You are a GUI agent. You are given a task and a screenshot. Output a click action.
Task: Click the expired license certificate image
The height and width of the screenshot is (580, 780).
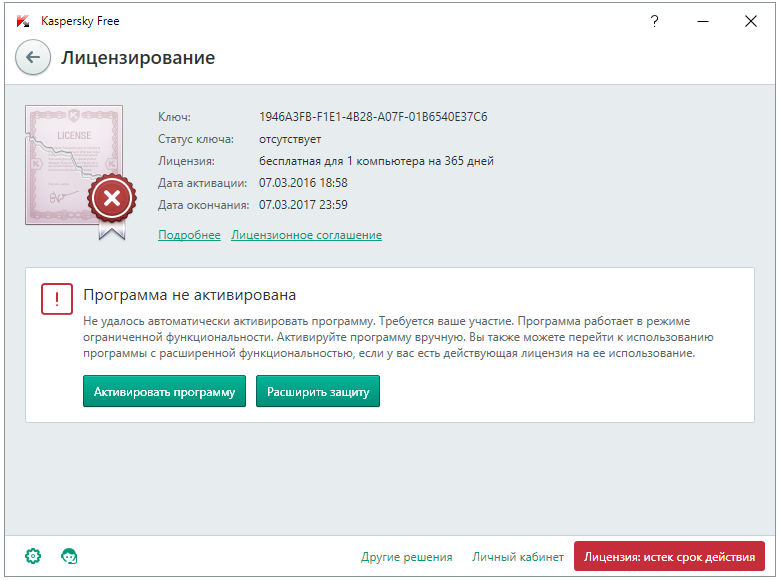[80, 172]
